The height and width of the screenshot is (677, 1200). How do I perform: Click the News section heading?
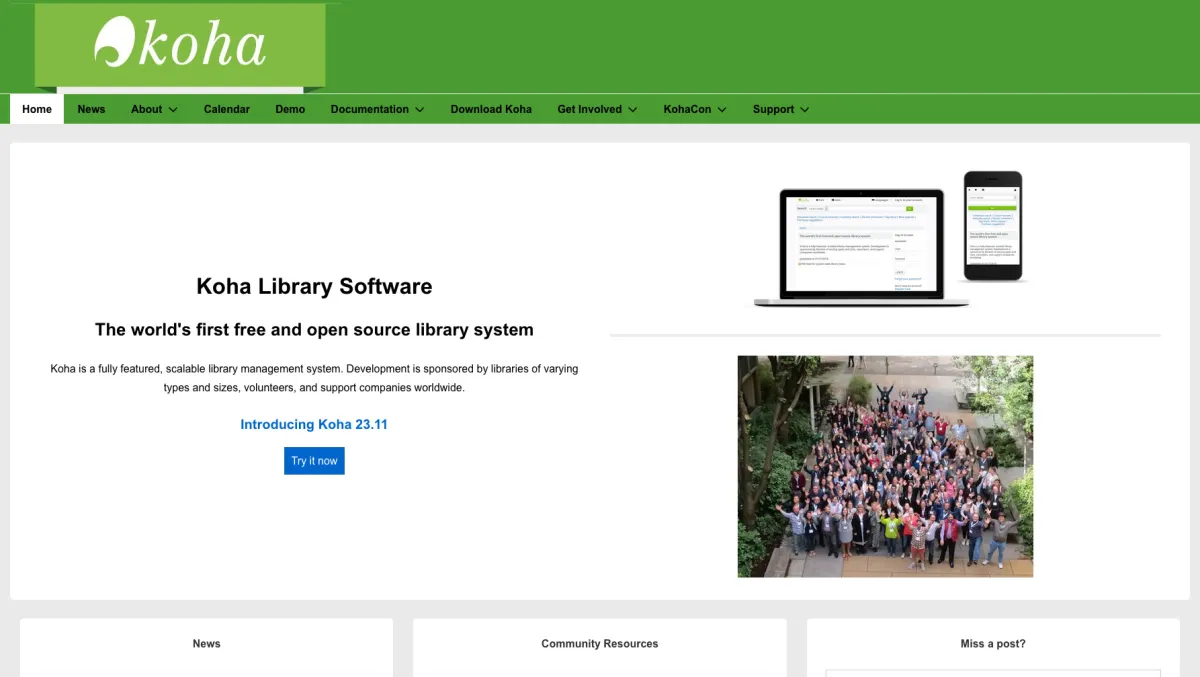tap(207, 644)
